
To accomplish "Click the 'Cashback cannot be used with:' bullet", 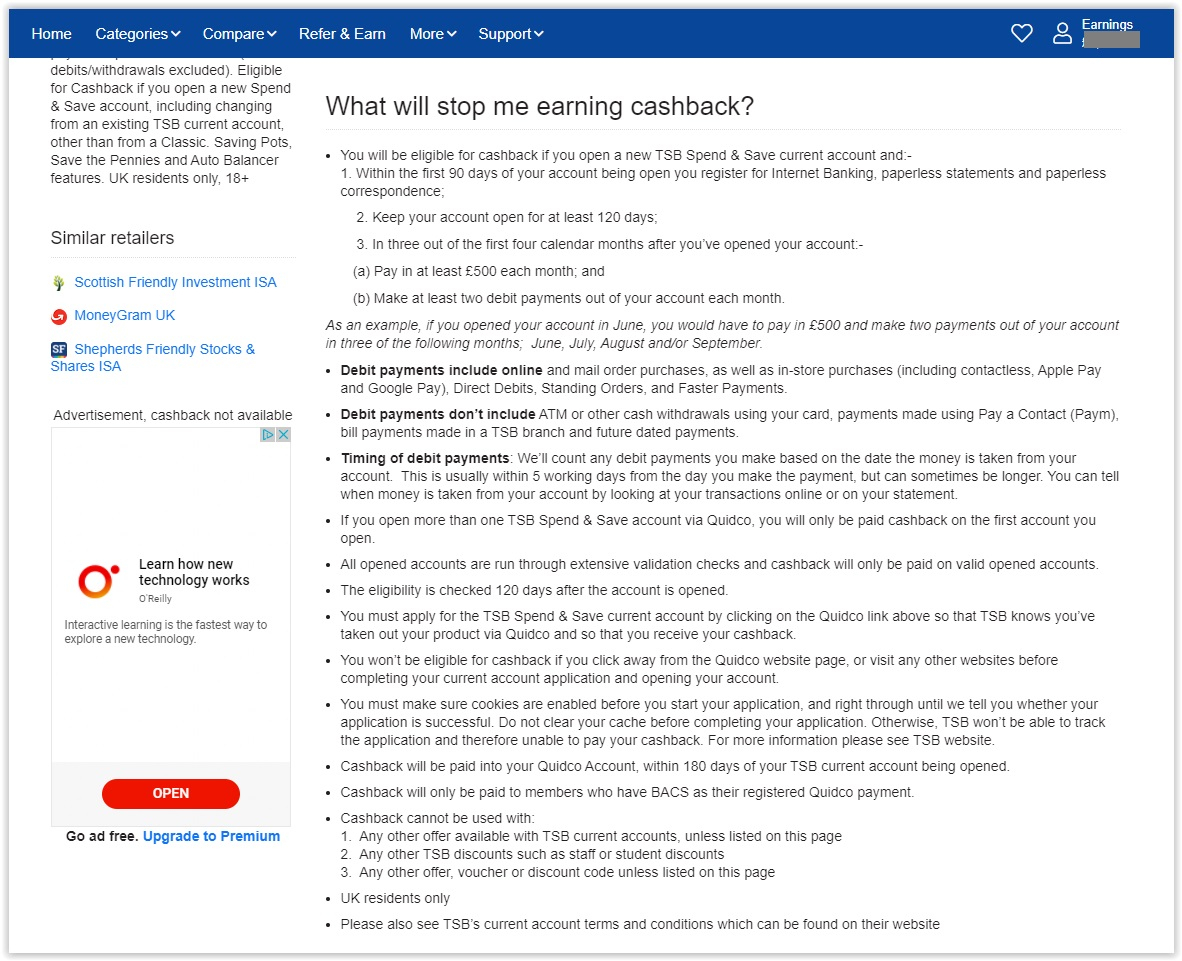I will pyautogui.click(x=437, y=819).
